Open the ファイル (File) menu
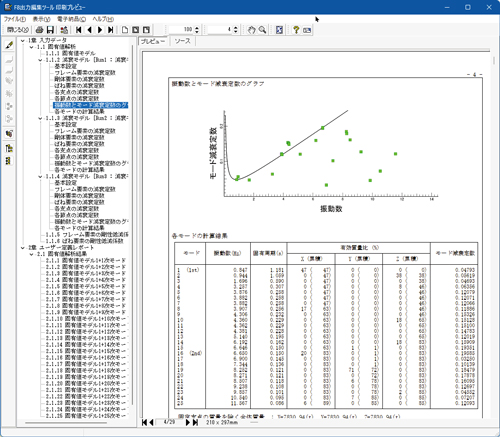This screenshot has height=437, width=500. [15, 19]
